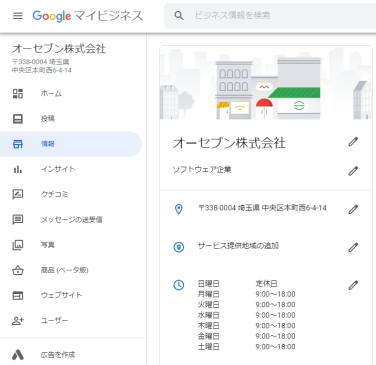Open the ユーザー menu item

click(71, 321)
